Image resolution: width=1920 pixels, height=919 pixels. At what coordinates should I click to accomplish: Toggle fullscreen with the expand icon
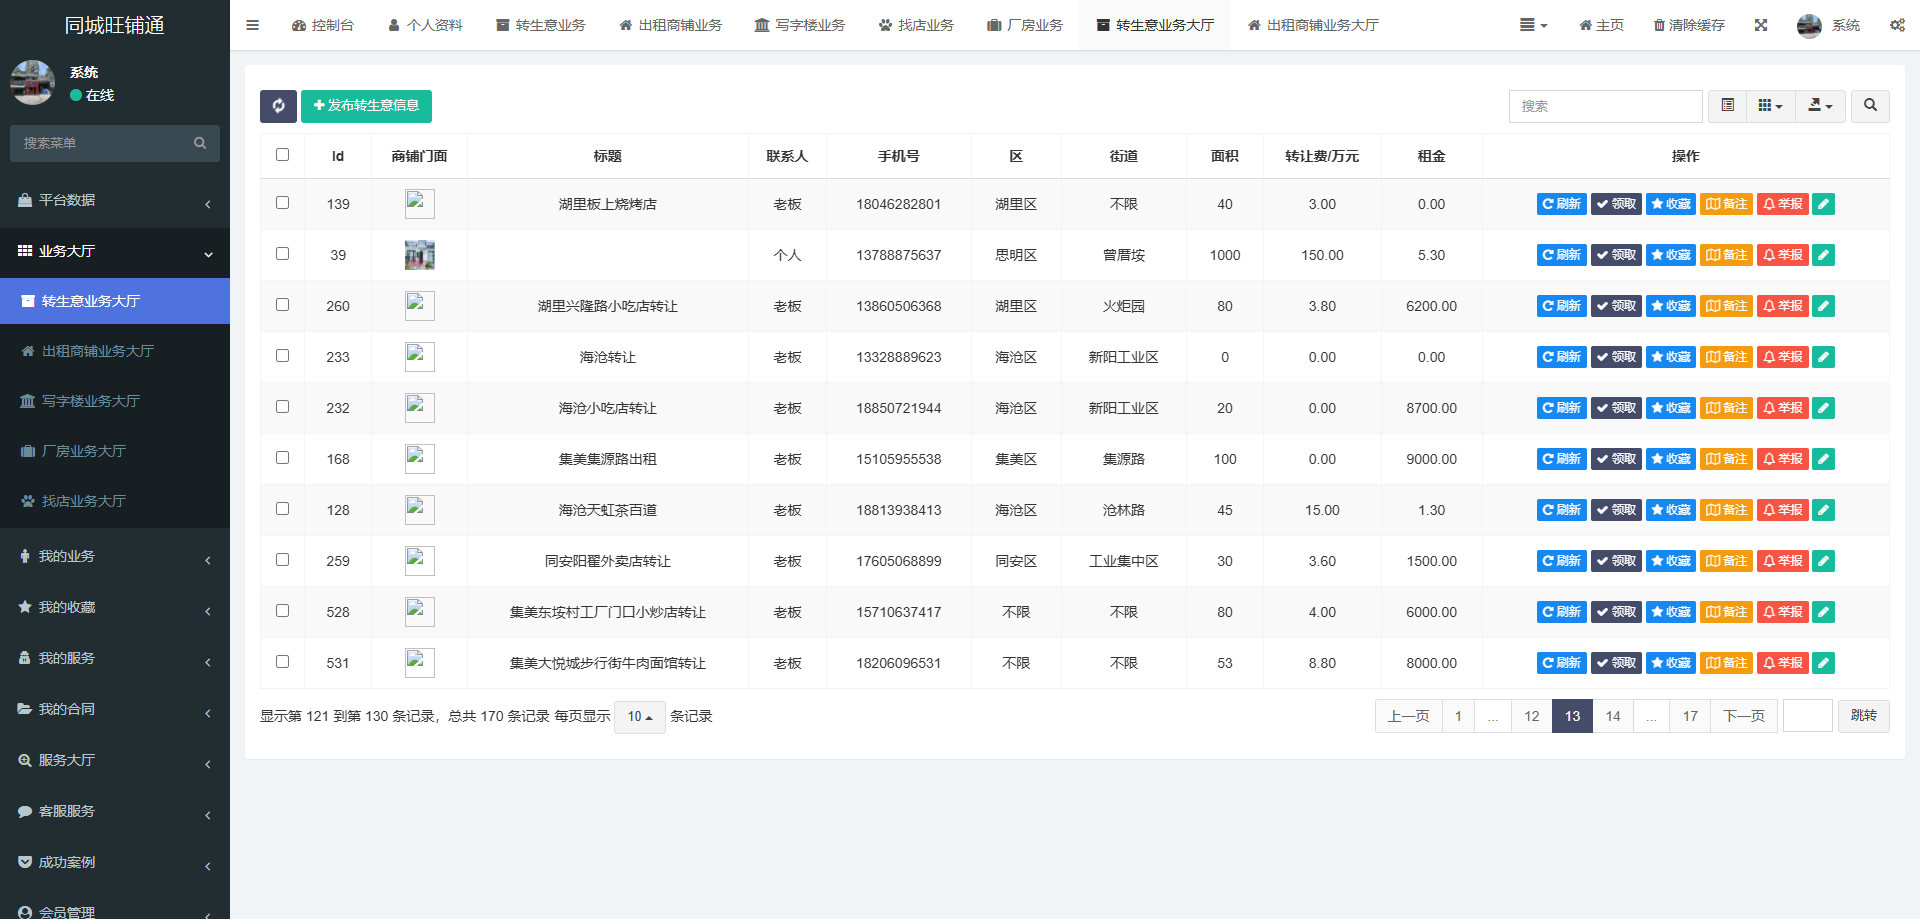(x=1761, y=25)
